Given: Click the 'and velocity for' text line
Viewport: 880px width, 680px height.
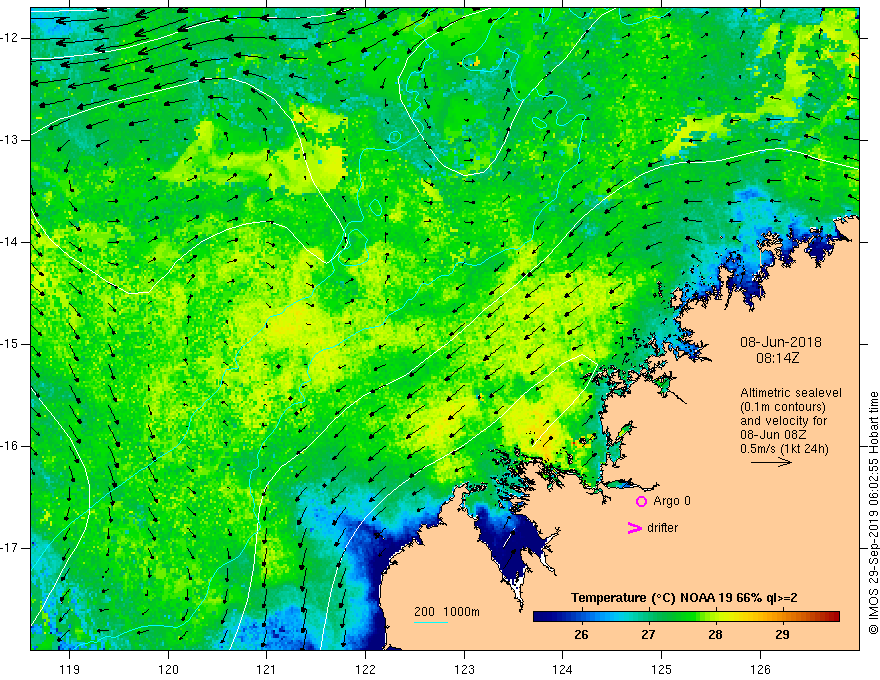Looking at the screenshot, I should [783, 421].
